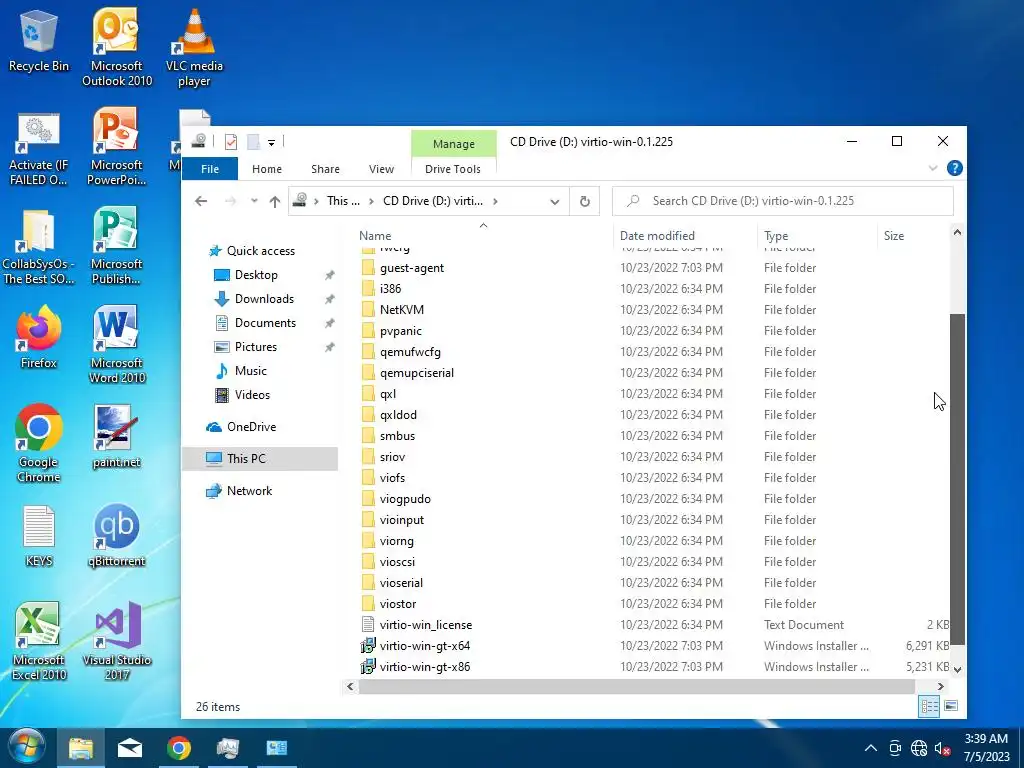Expand the ribbon with the chevron
The image size is (1024, 768).
[x=933, y=168]
